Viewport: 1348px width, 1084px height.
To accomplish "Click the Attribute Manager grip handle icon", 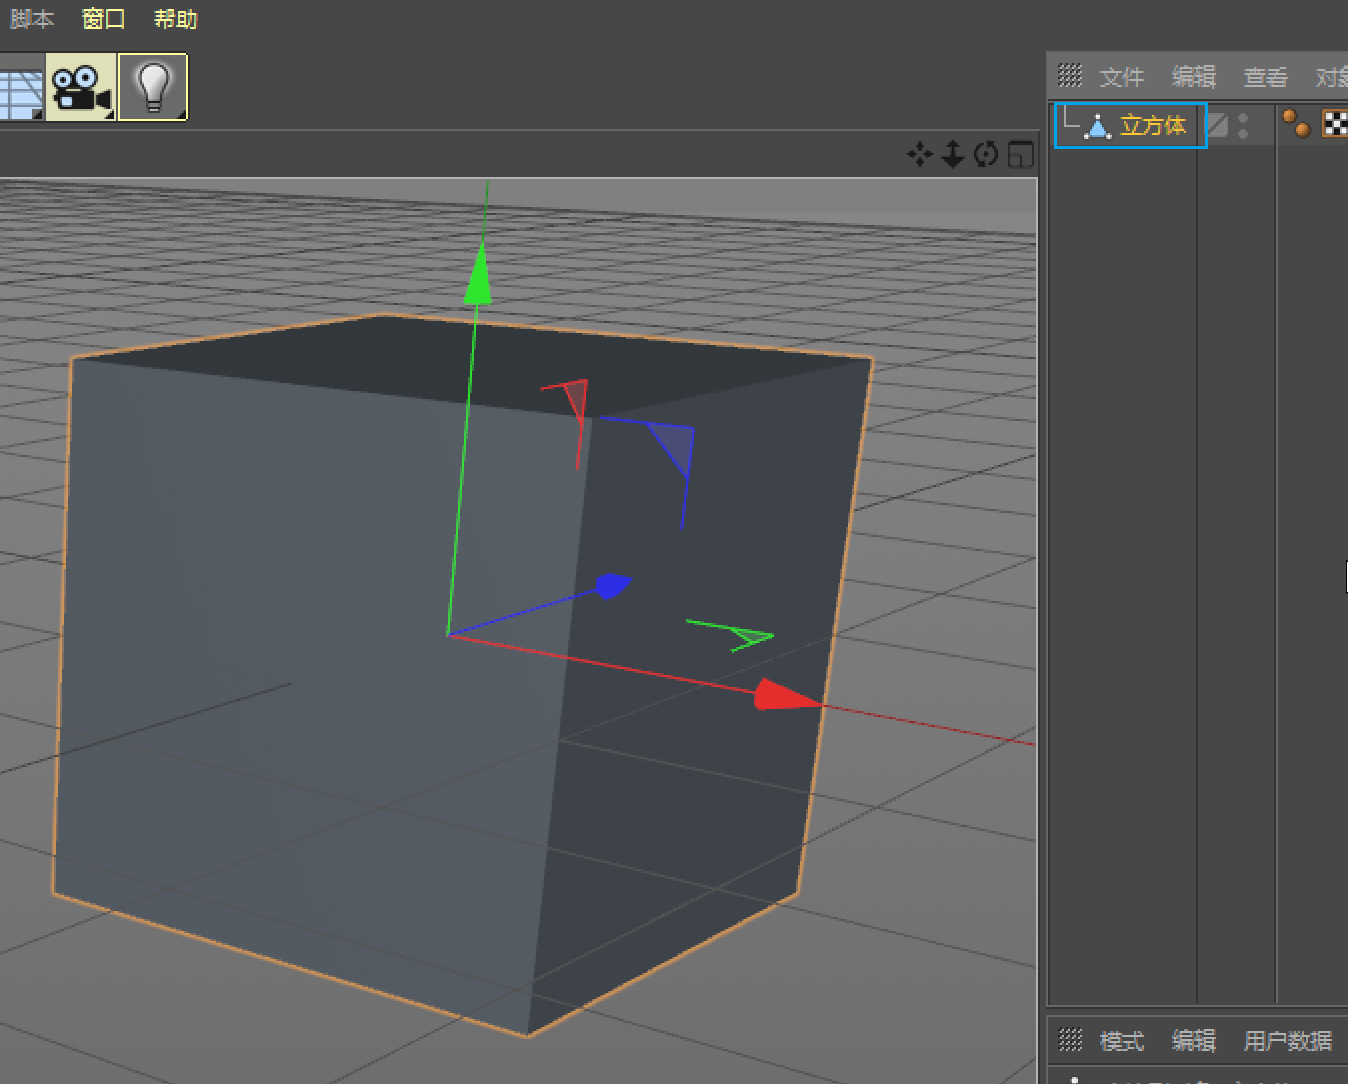I will 1070,1040.
